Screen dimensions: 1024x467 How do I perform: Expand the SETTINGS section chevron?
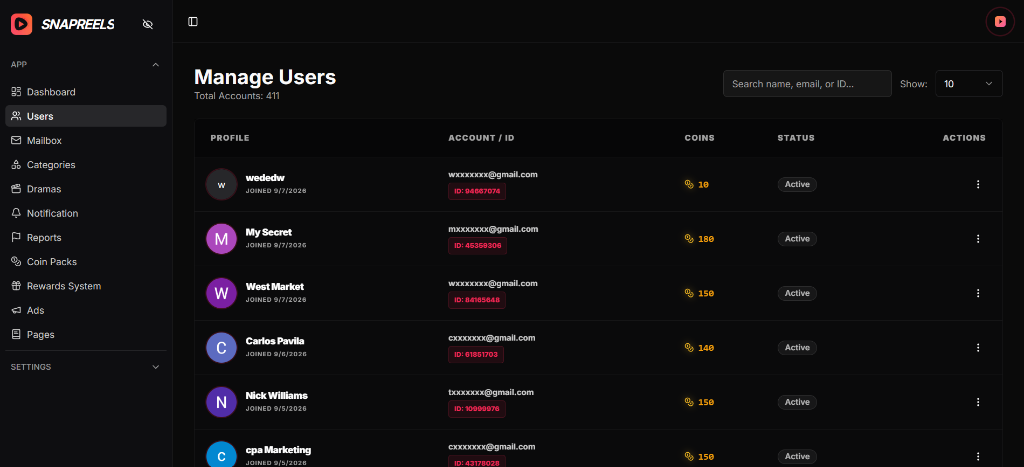pyautogui.click(x=155, y=367)
